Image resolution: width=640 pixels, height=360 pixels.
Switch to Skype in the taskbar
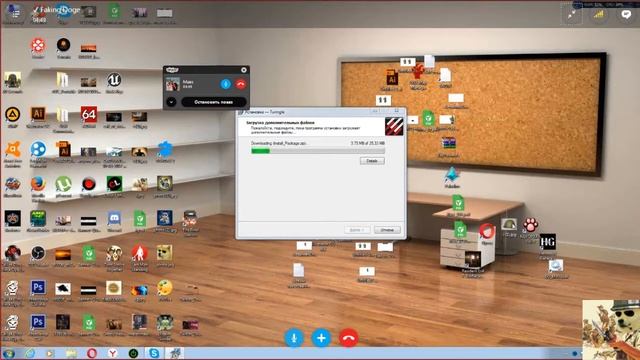point(154,353)
